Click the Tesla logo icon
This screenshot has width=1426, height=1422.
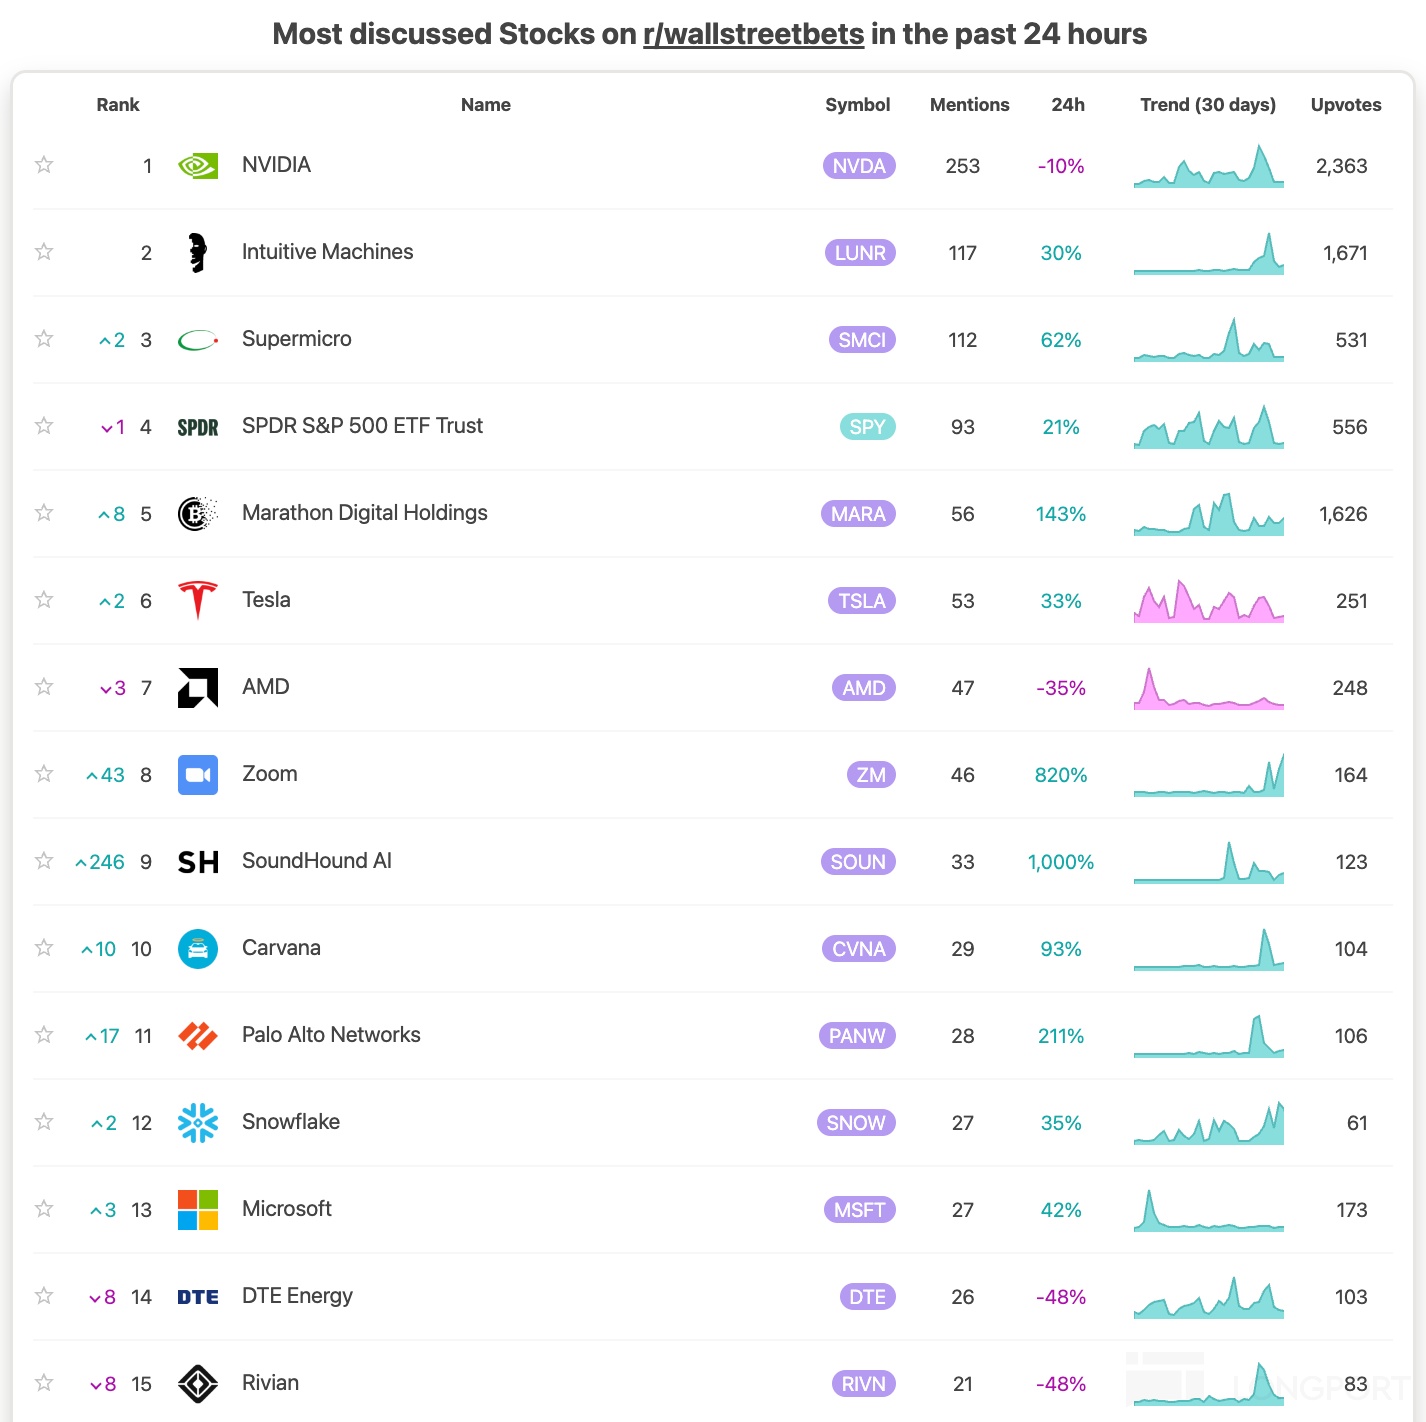(x=198, y=600)
